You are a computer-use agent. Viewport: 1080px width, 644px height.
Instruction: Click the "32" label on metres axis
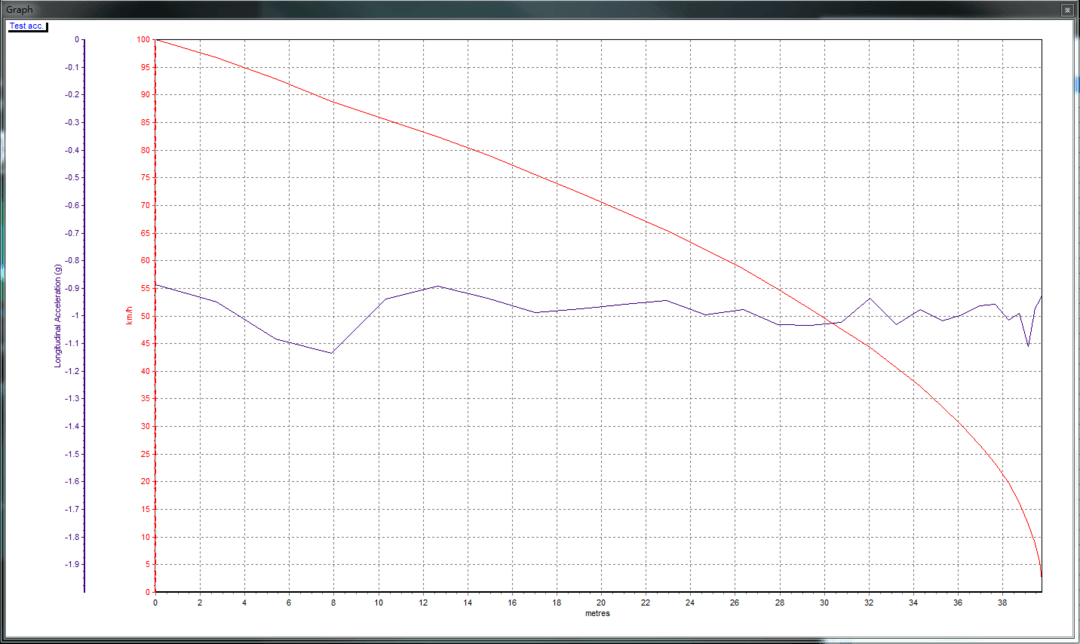click(869, 603)
